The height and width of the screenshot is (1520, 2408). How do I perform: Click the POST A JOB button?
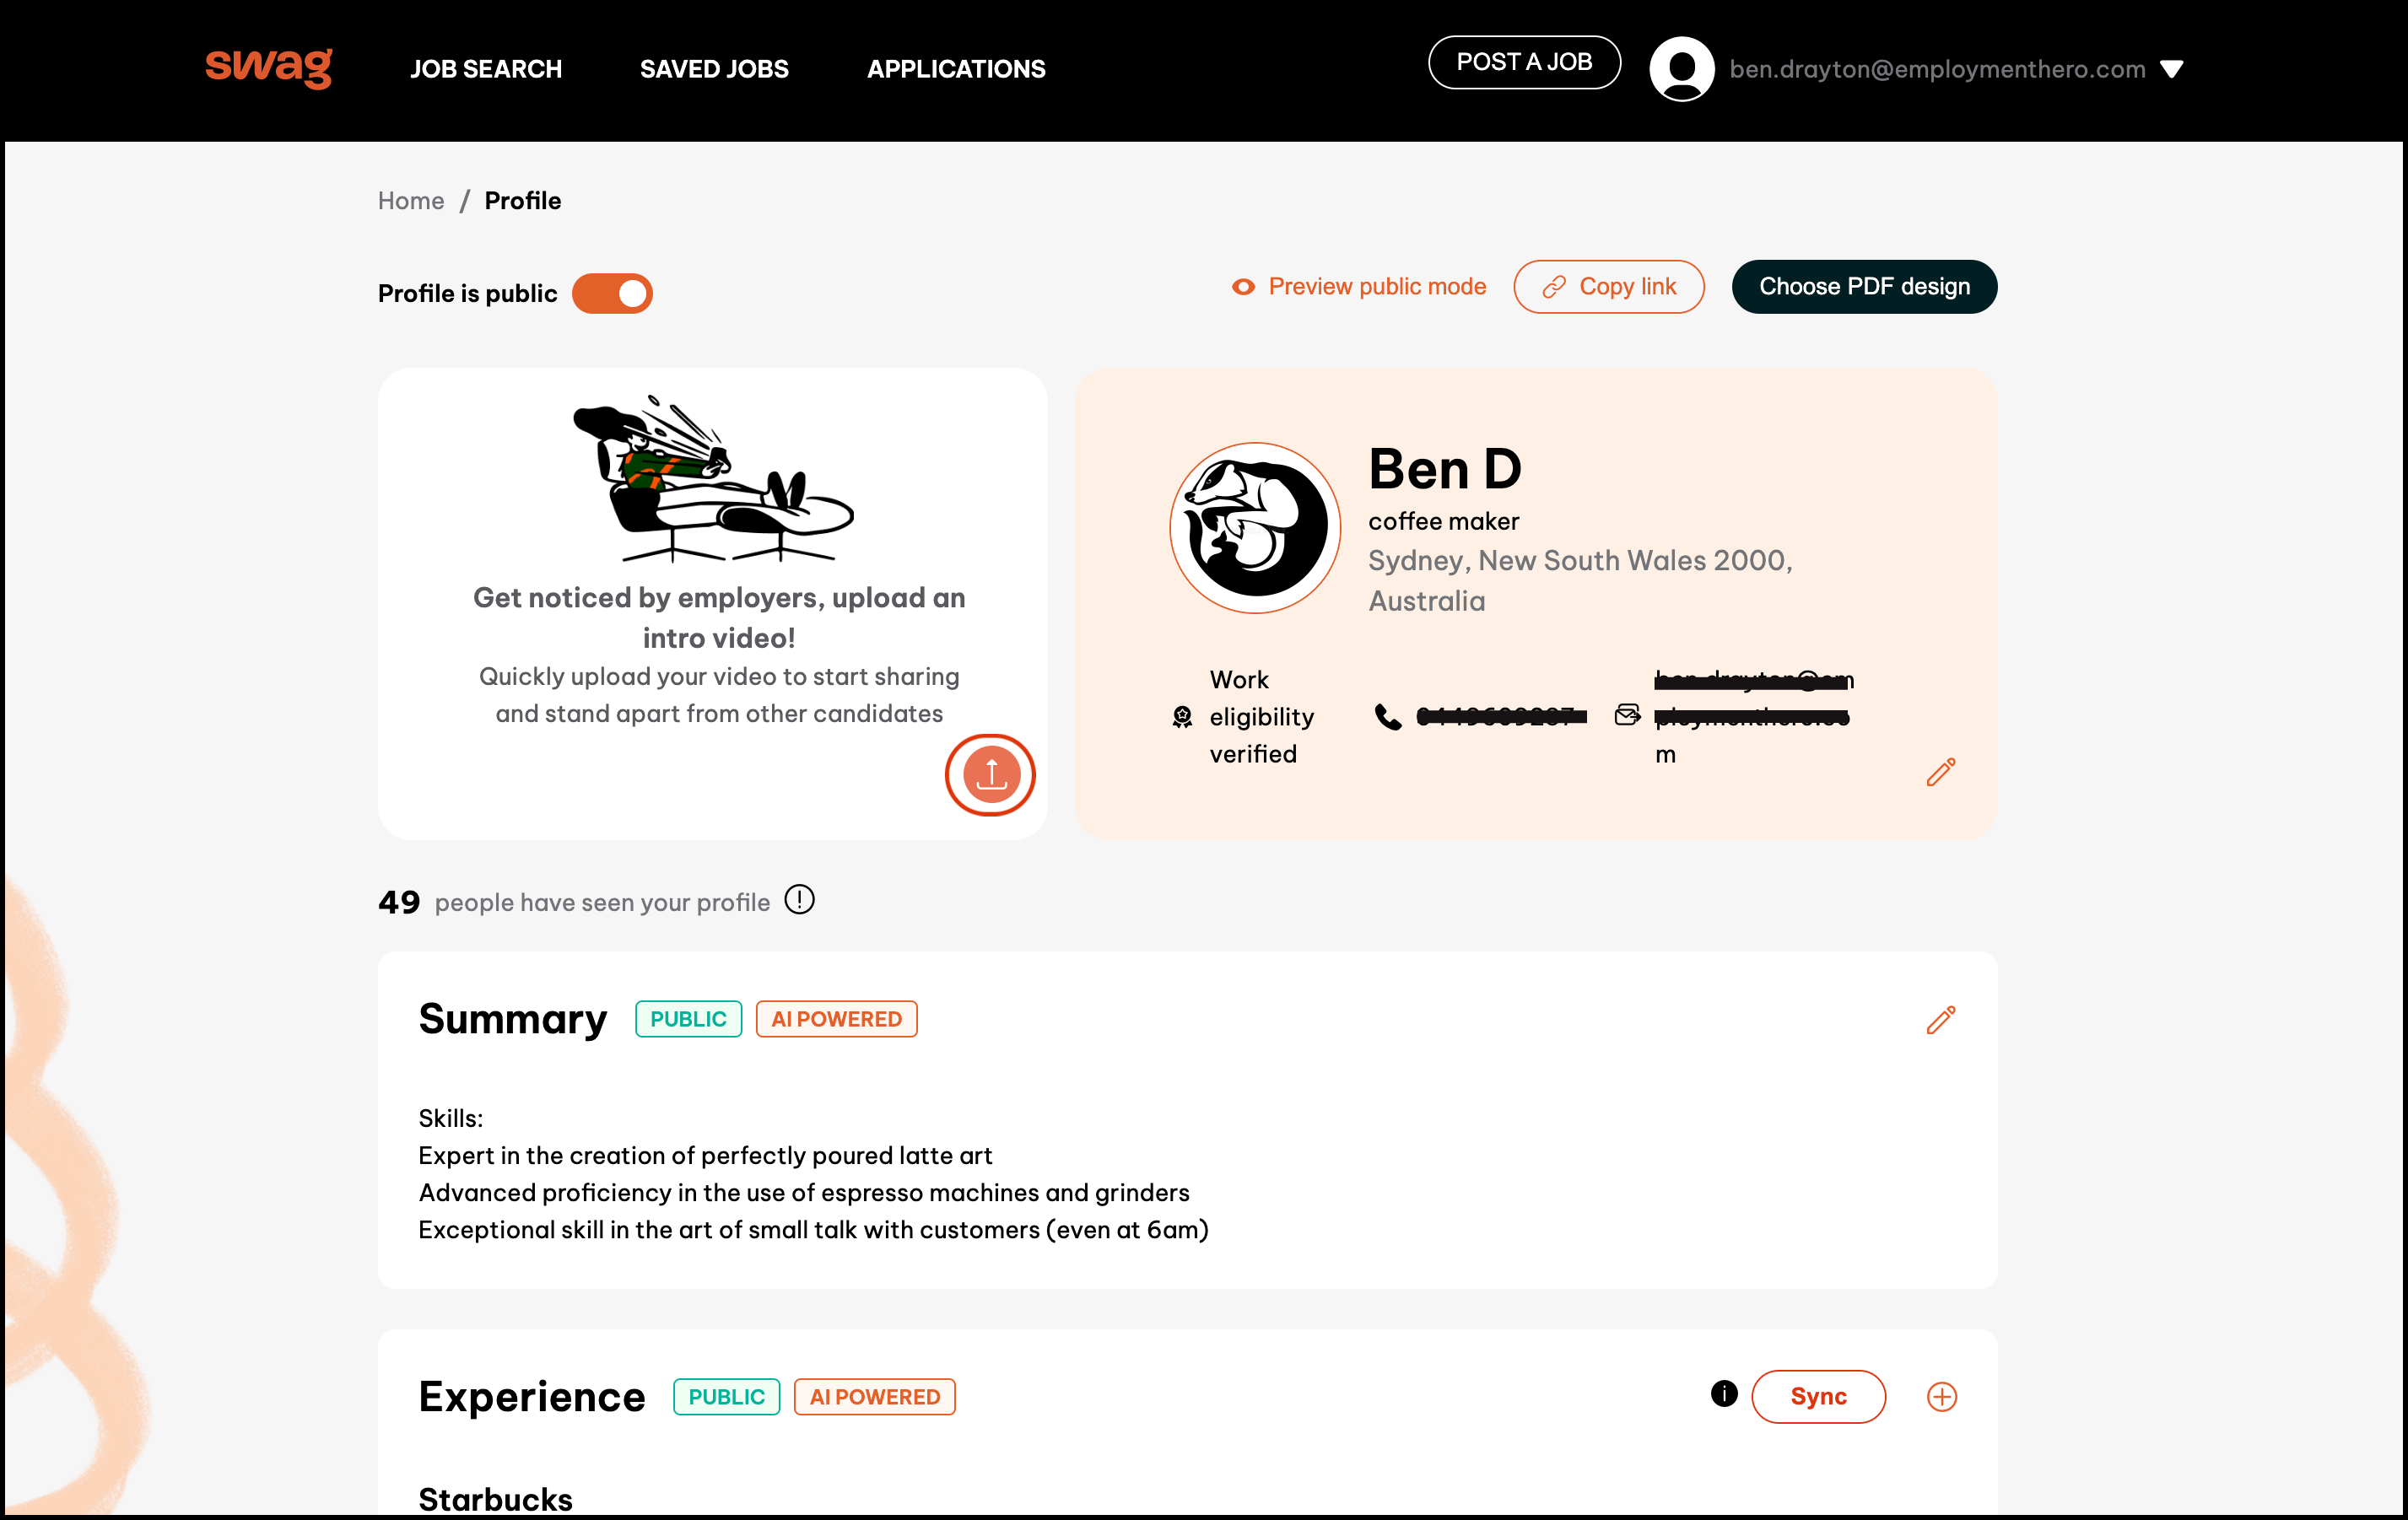coord(1524,61)
